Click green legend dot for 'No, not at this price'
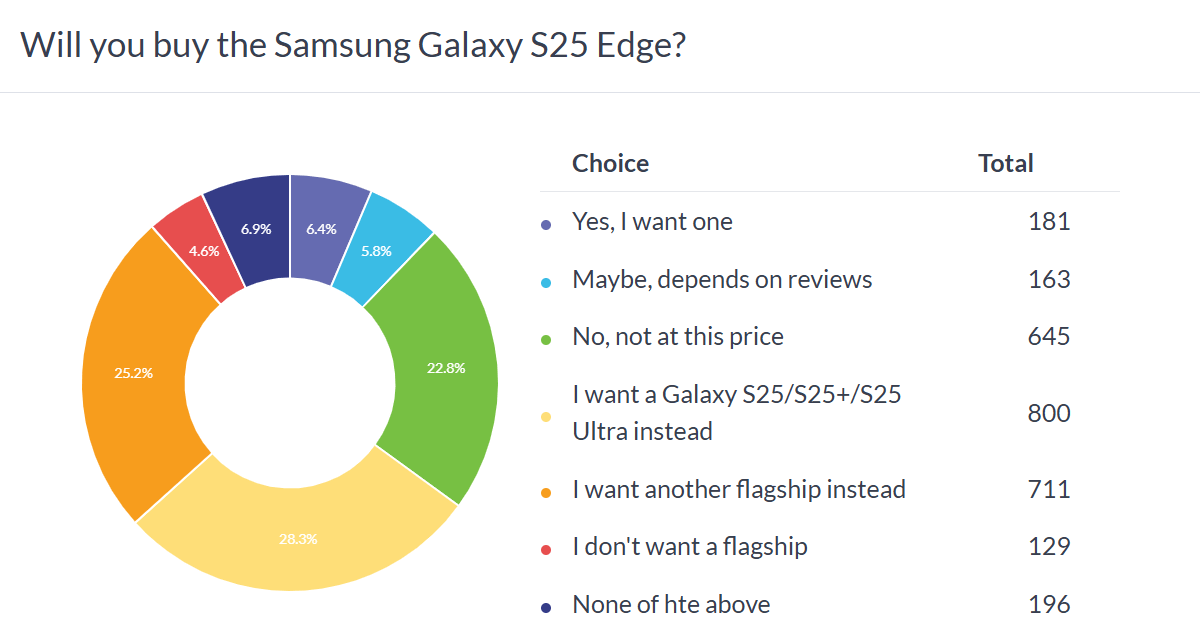1200x630 pixels. pyautogui.click(x=545, y=339)
